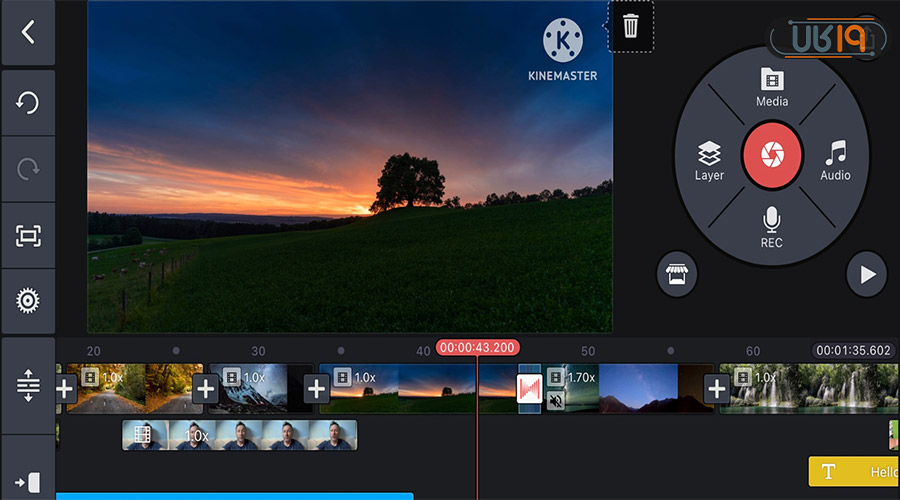Select the man video layer clip
Viewport: 900px width, 500px height.
[240, 435]
